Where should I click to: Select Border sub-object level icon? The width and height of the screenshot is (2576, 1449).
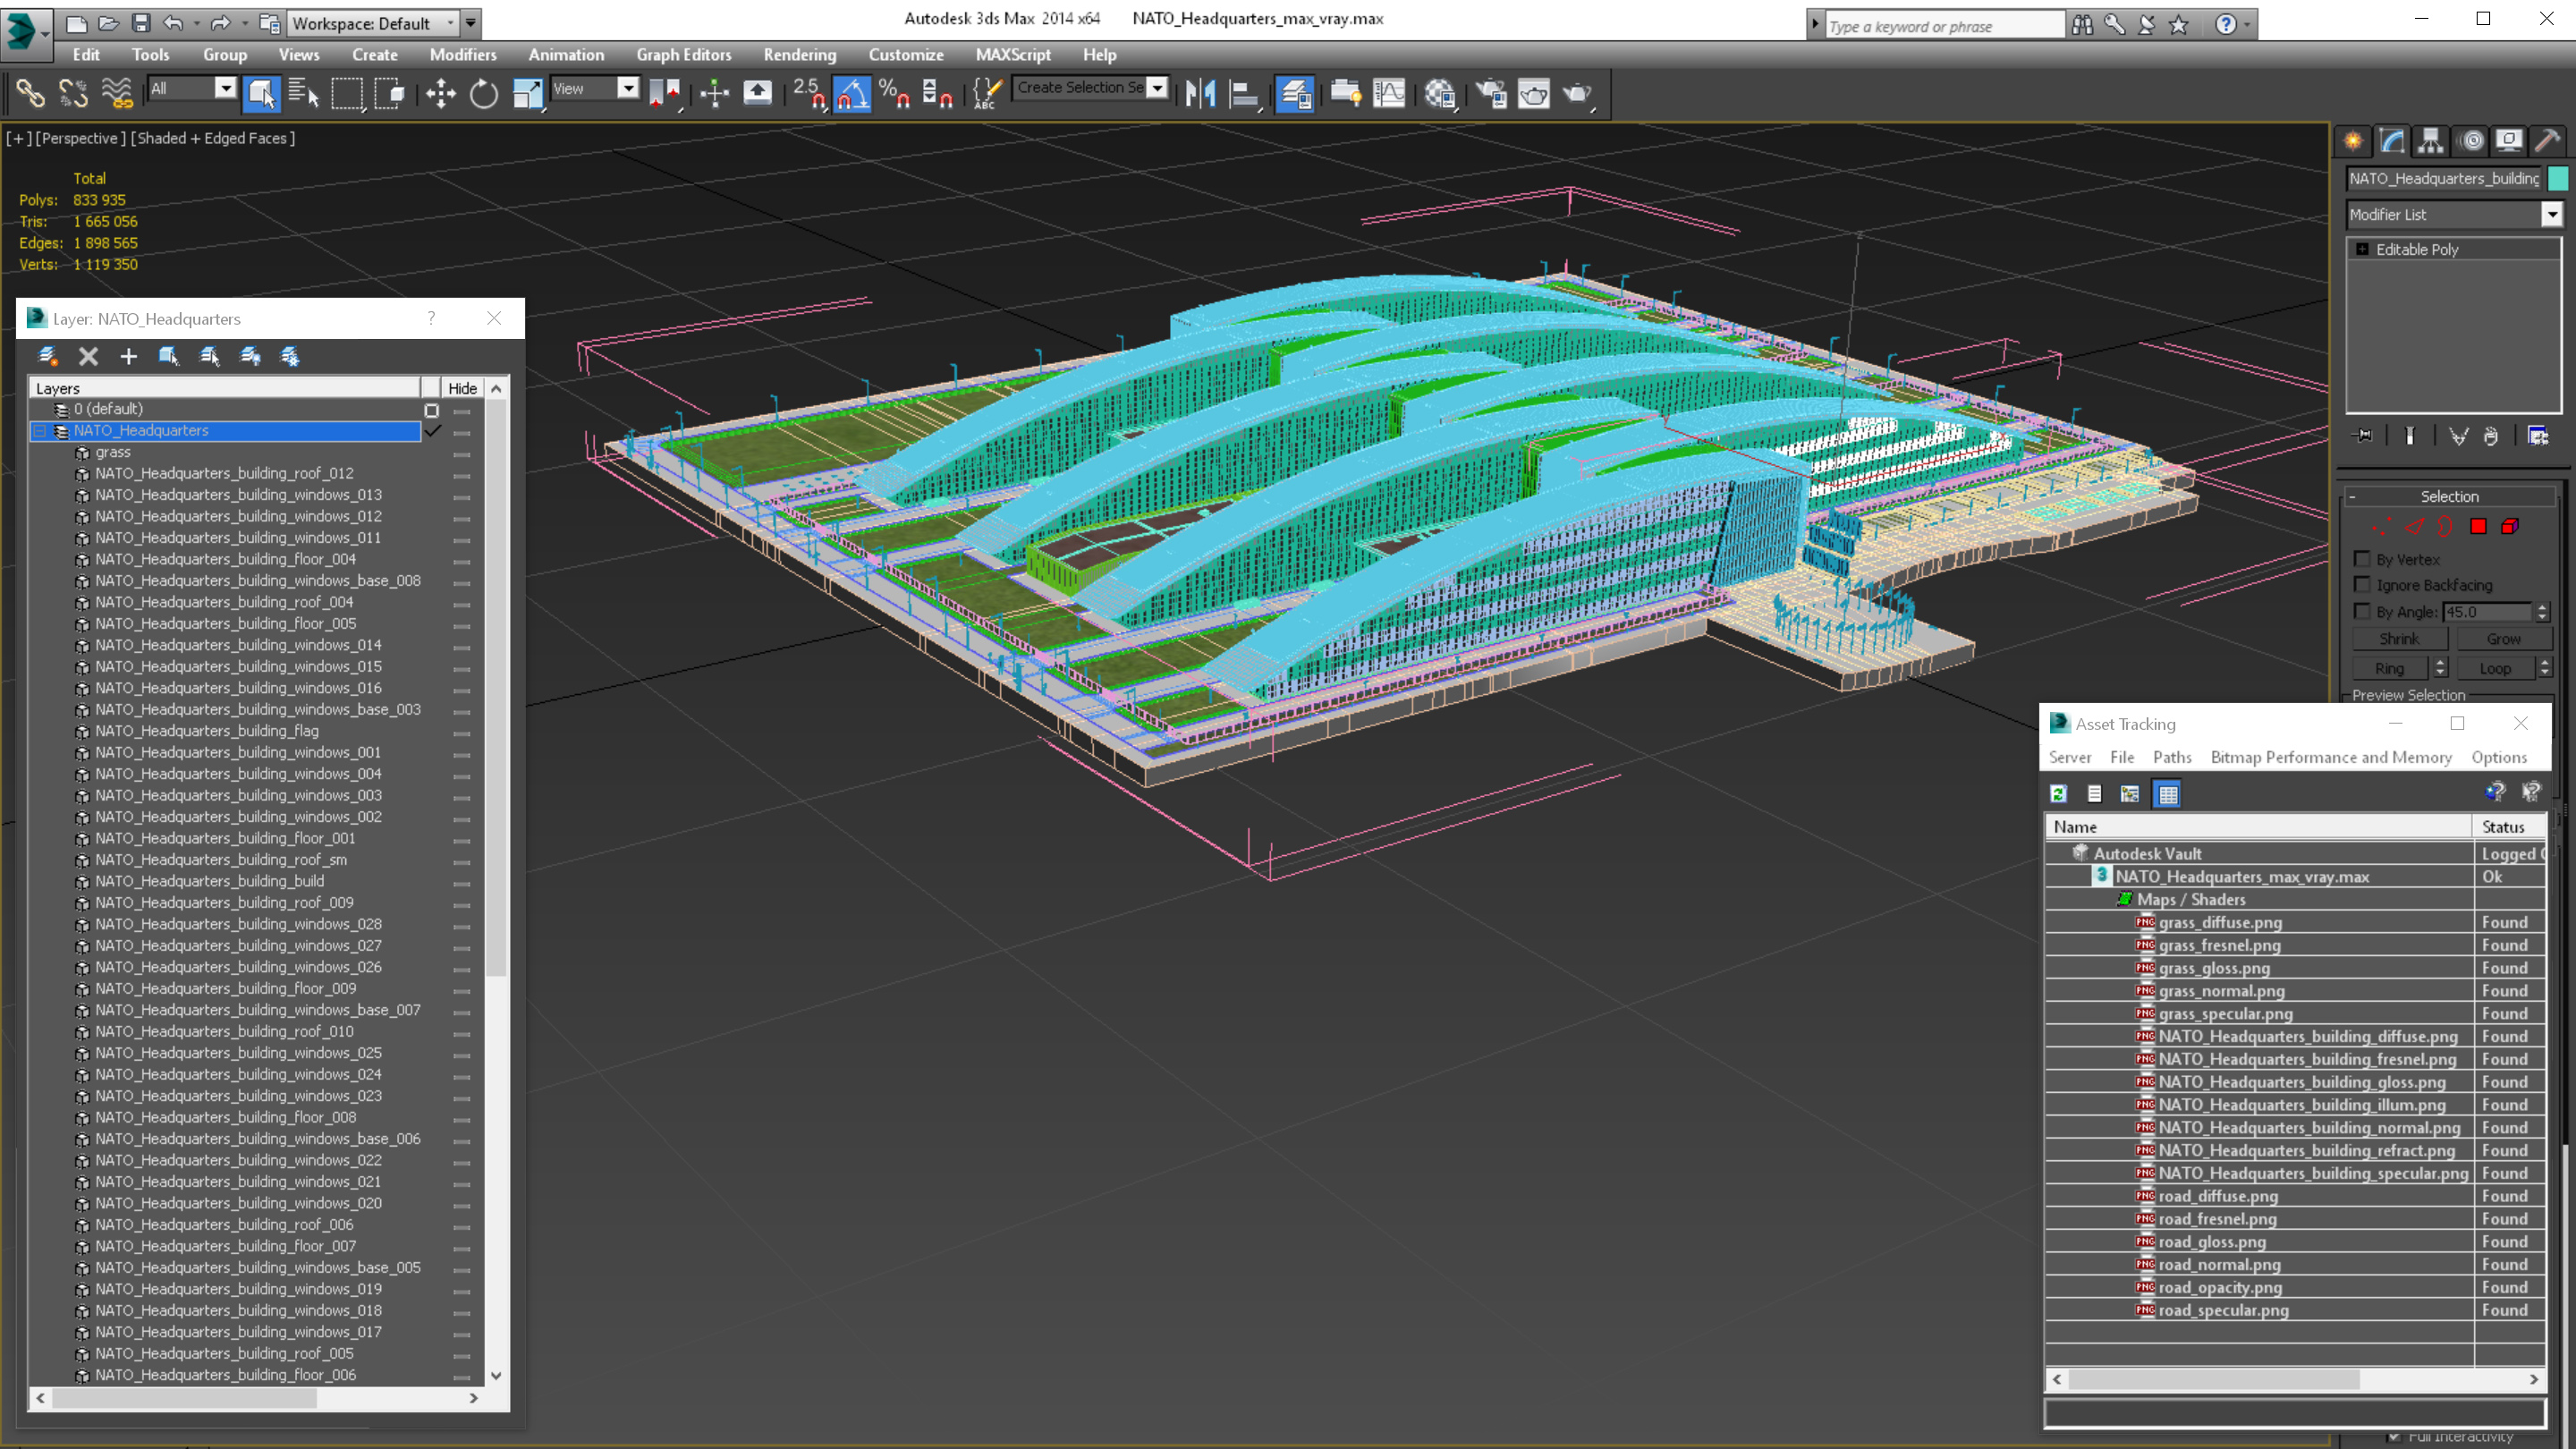tap(2446, 527)
